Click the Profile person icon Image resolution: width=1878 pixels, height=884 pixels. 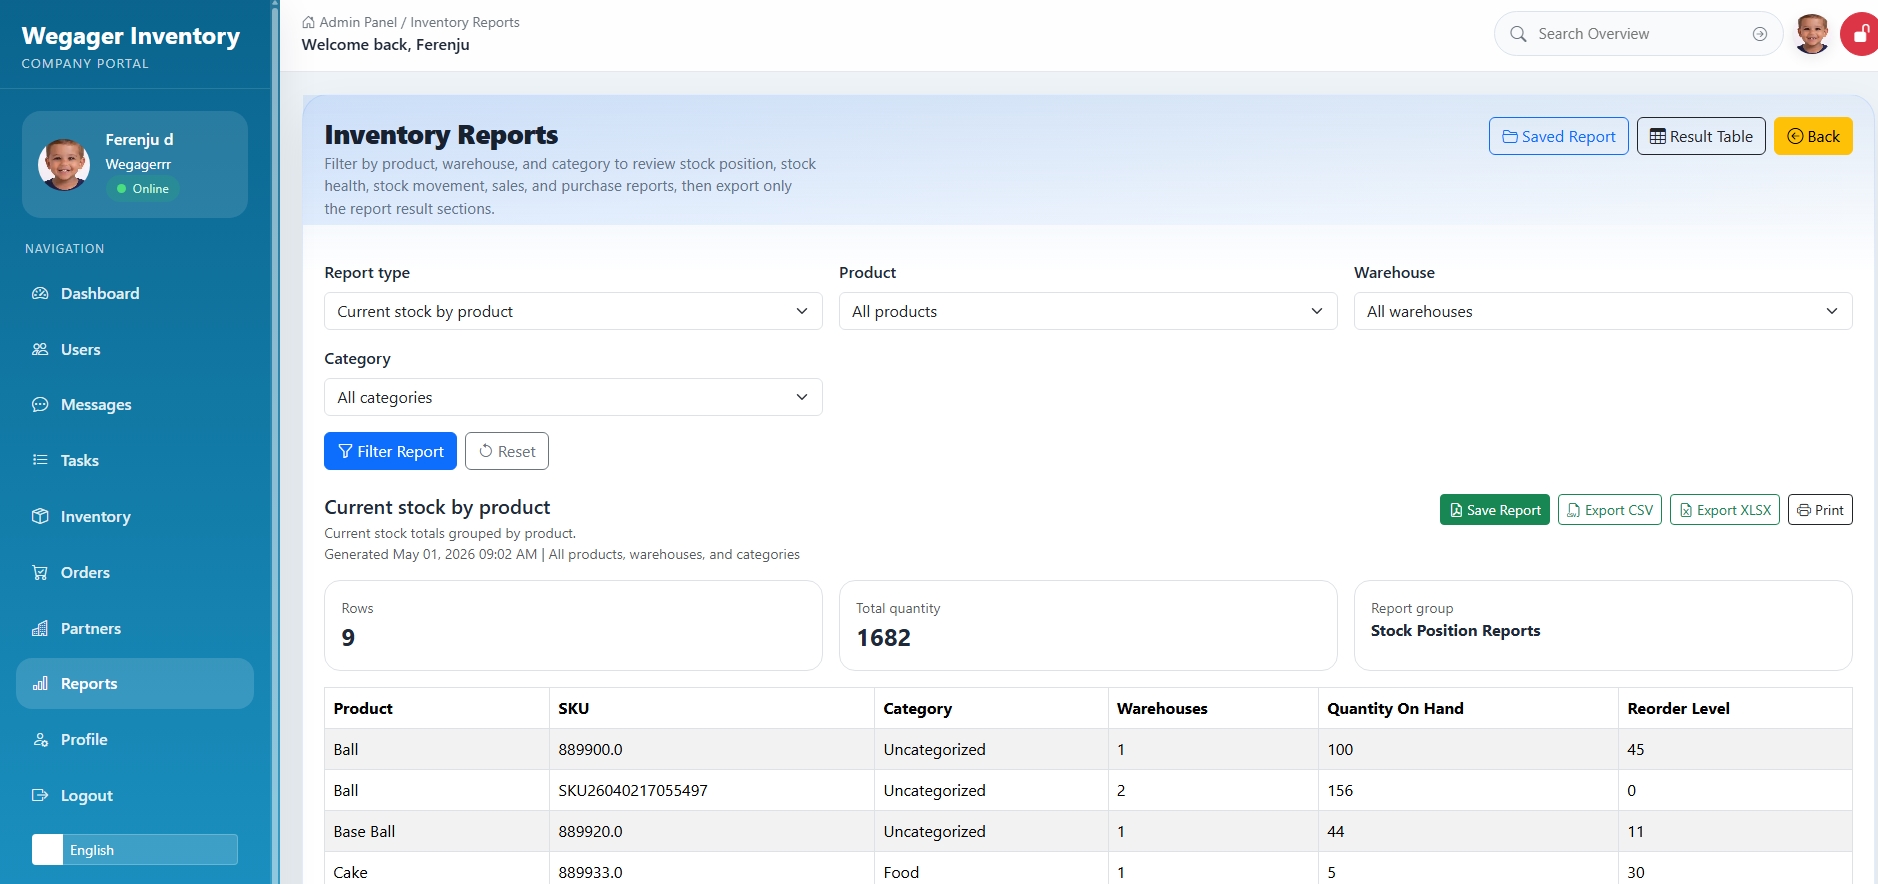click(40, 740)
